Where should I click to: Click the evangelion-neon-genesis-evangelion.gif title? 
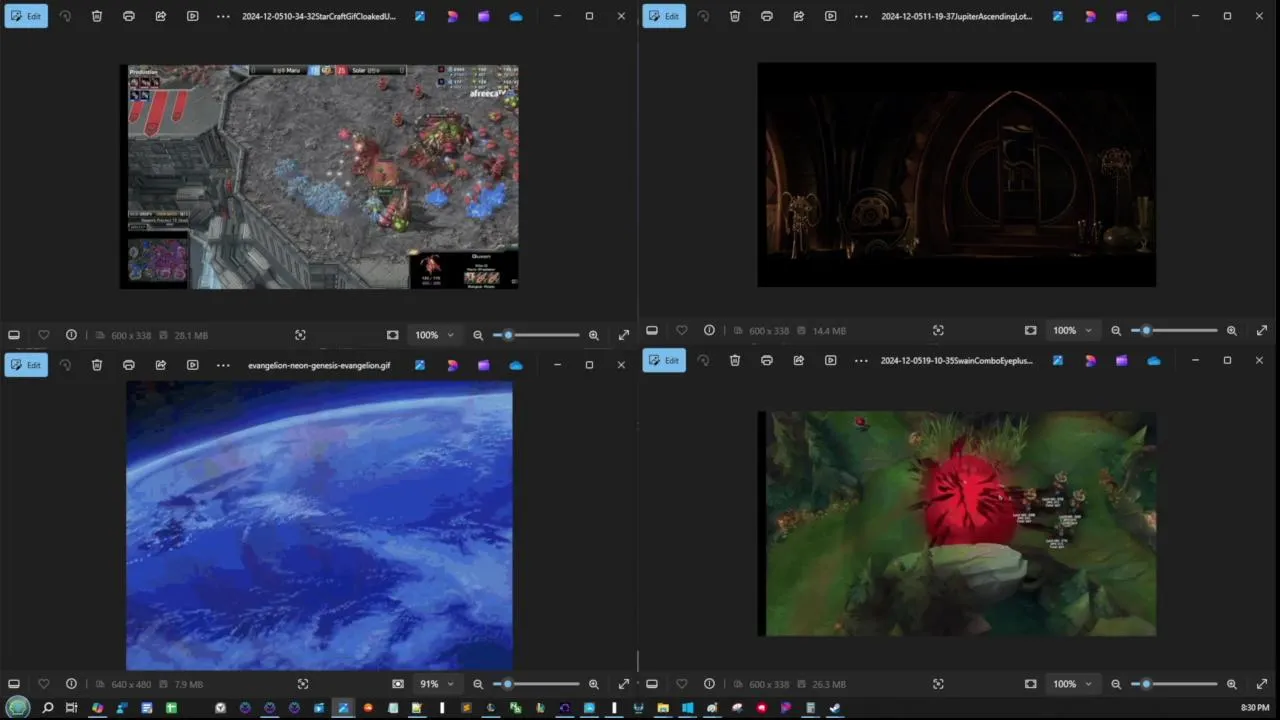[319, 365]
